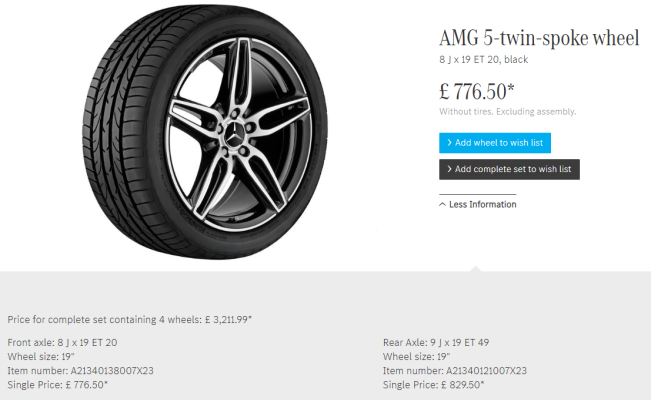651x400 pixels.
Task: Click the 'Without tires. Excluding assembly.' note
Action: point(507,112)
